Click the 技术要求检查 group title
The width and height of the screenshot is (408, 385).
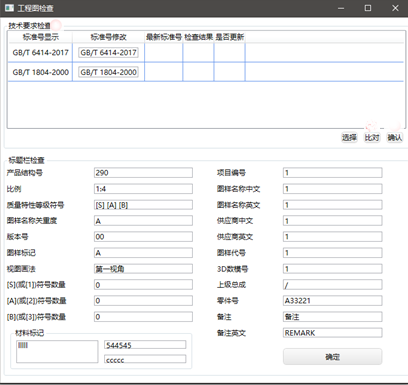tap(29, 26)
